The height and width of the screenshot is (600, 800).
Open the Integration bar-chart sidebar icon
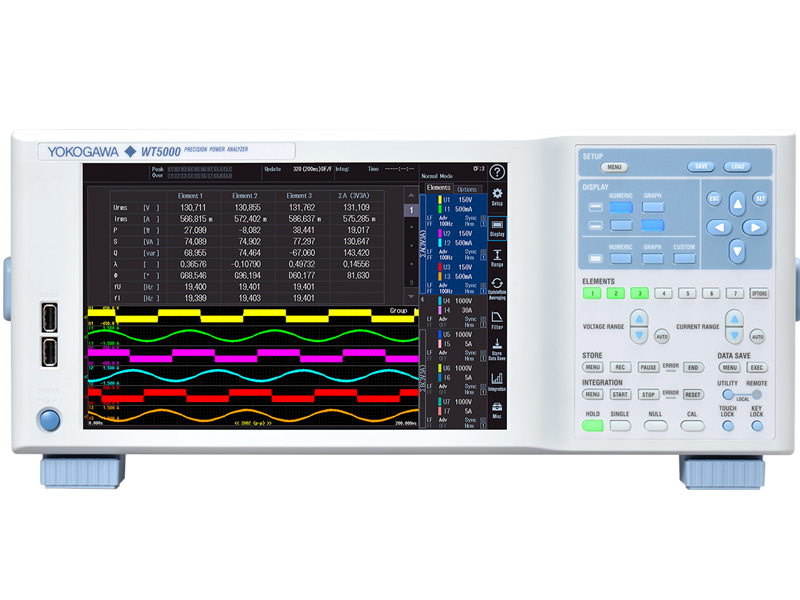point(497,382)
